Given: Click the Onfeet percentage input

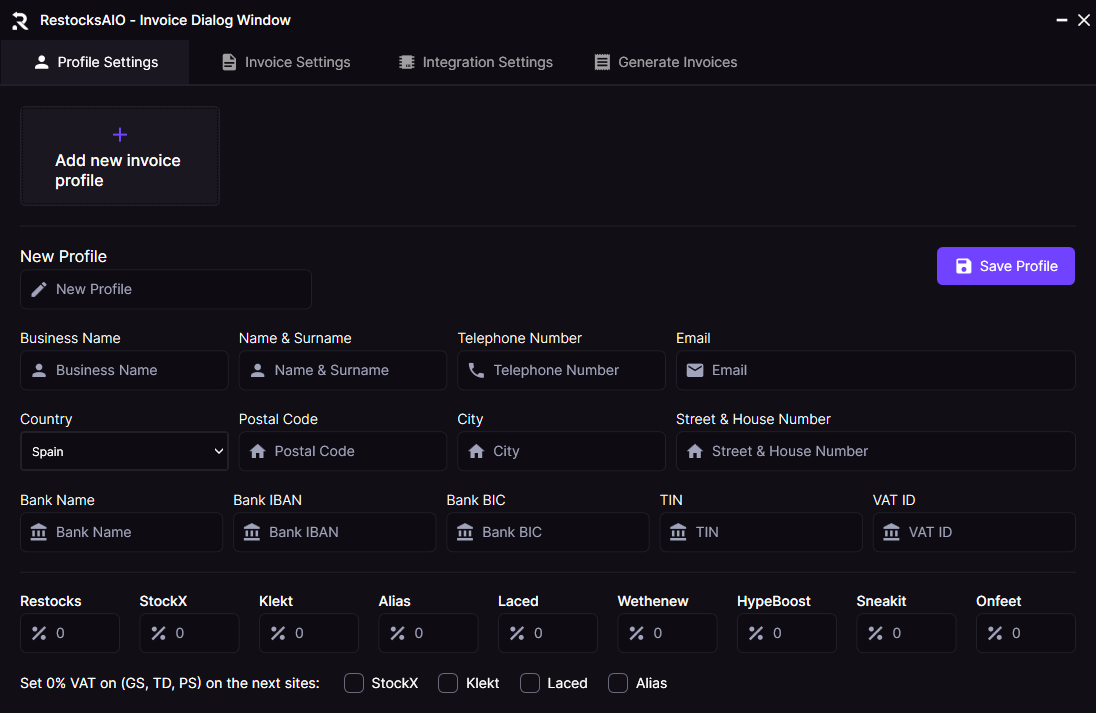Looking at the screenshot, I should pos(1026,633).
